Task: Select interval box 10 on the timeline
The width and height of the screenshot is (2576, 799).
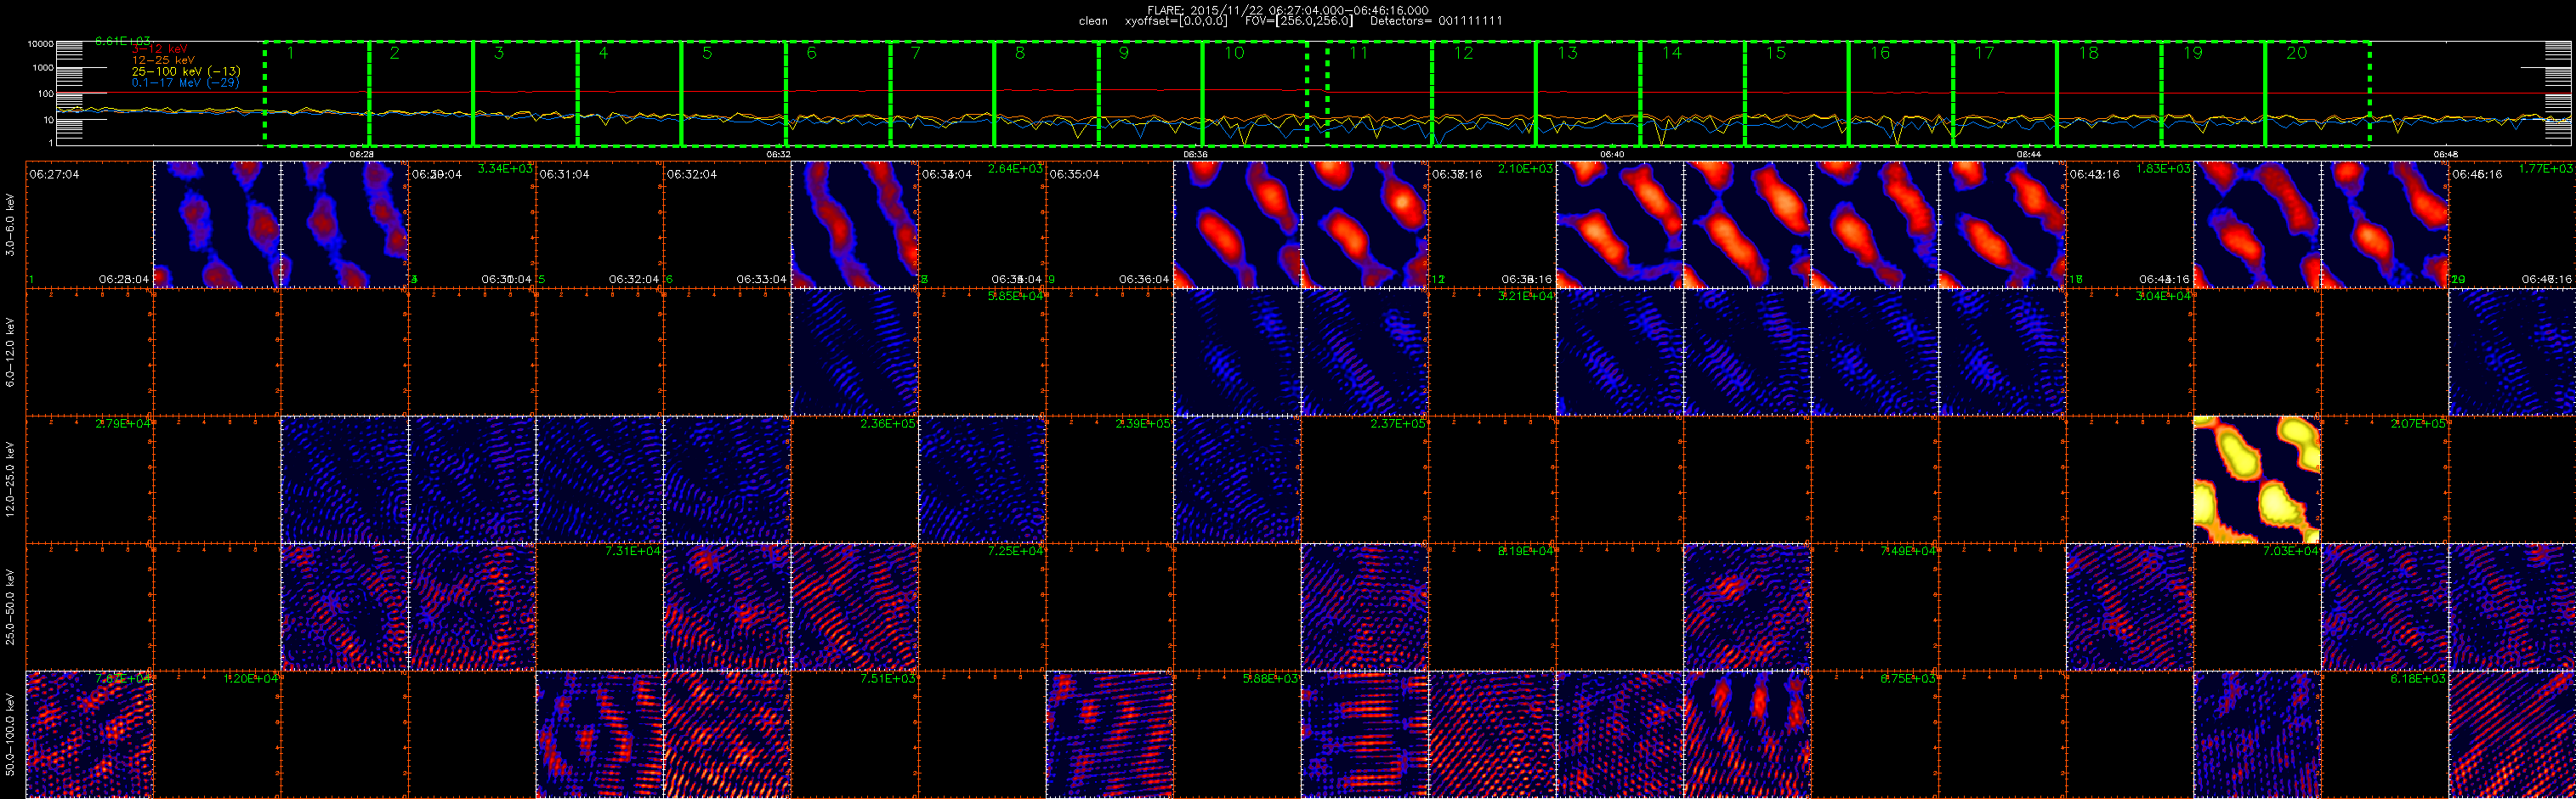Action: [1254, 94]
